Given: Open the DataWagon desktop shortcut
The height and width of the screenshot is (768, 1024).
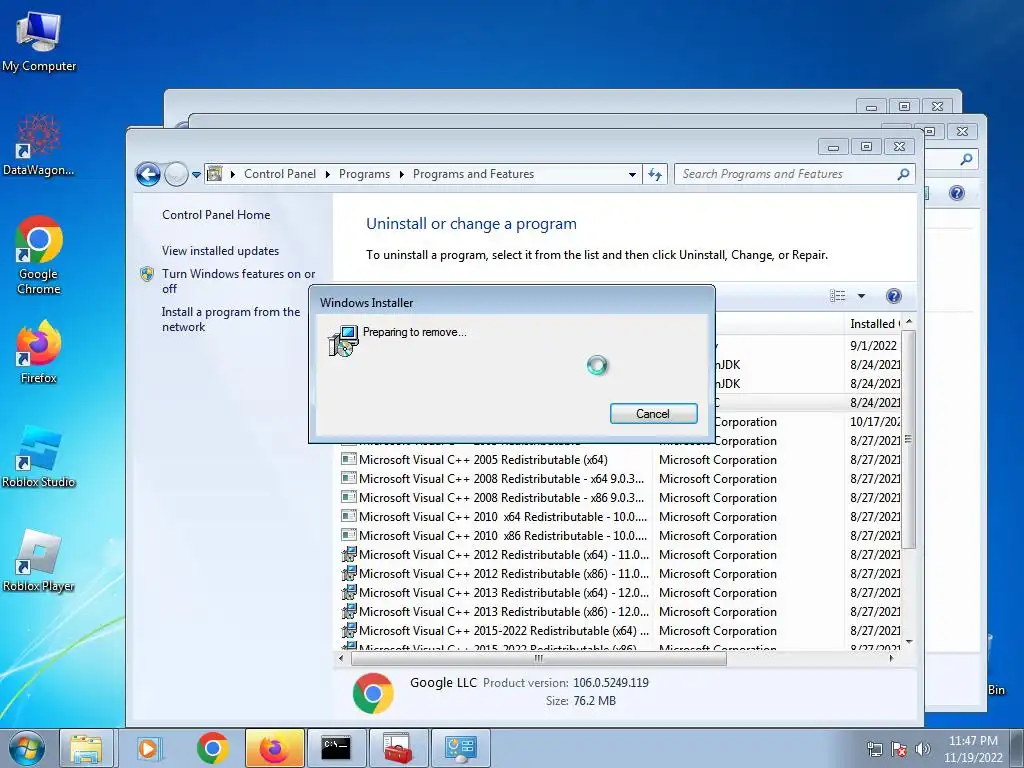Looking at the screenshot, I should pos(39,145).
